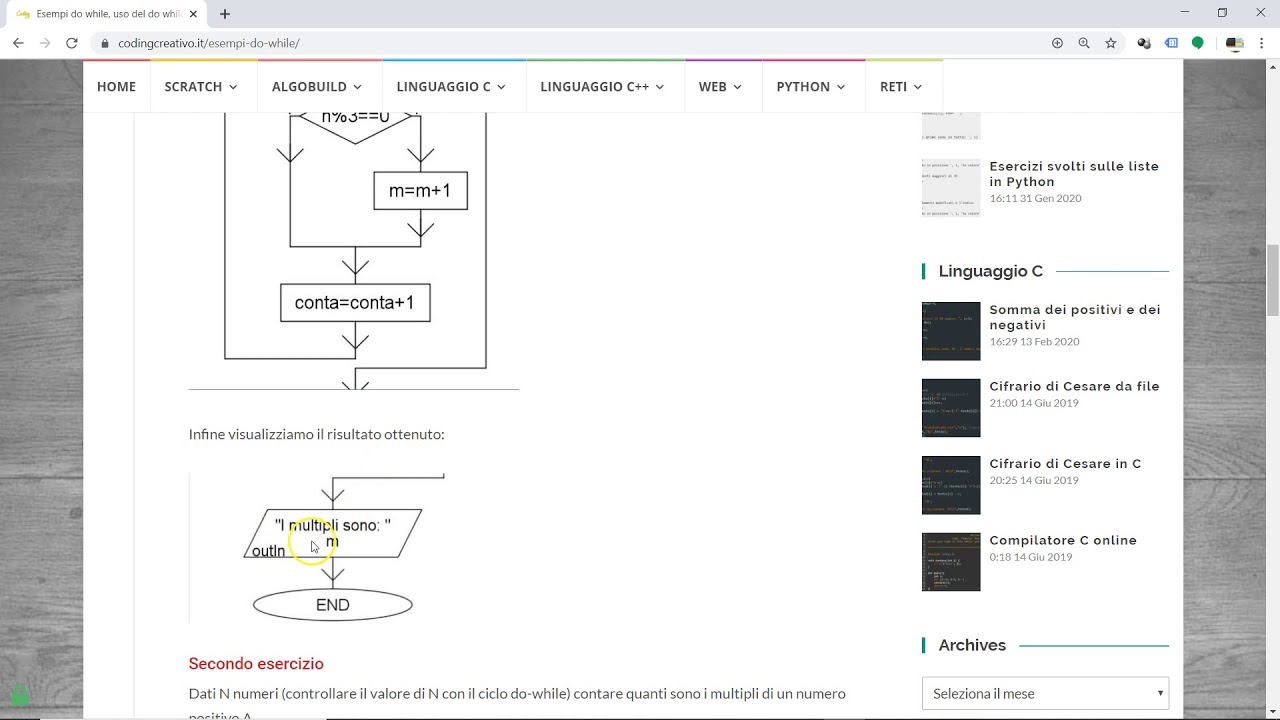Go forward in browser history
This screenshot has height=720, width=1280.
click(45, 43)
